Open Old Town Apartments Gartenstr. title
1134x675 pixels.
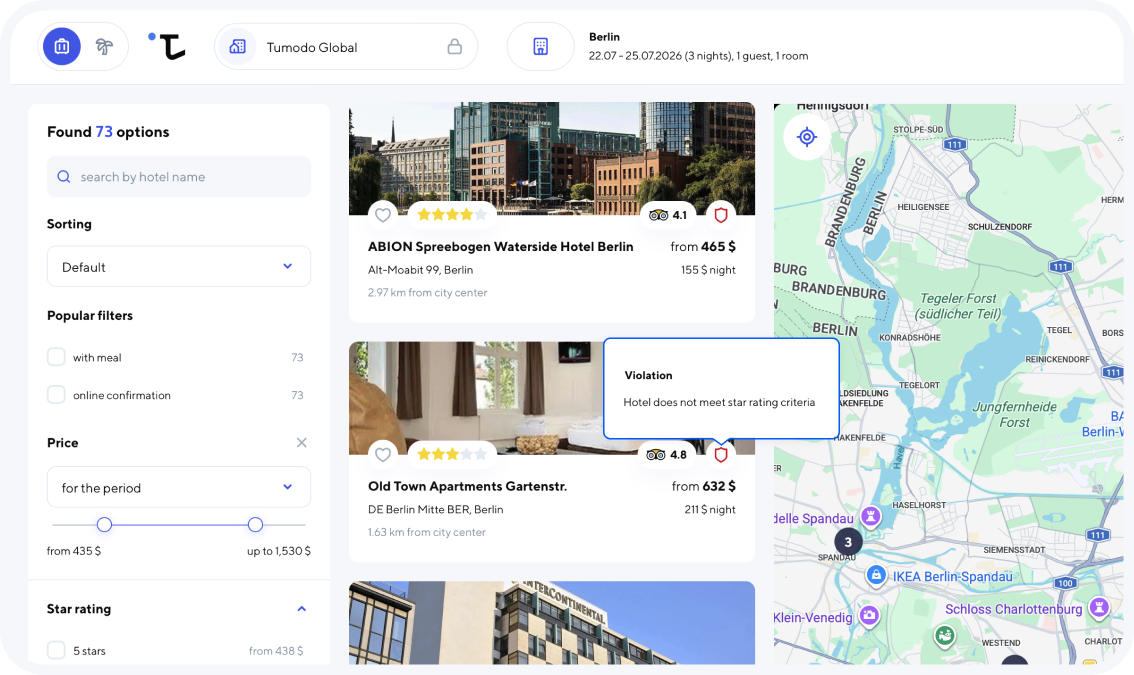[467, 486]
